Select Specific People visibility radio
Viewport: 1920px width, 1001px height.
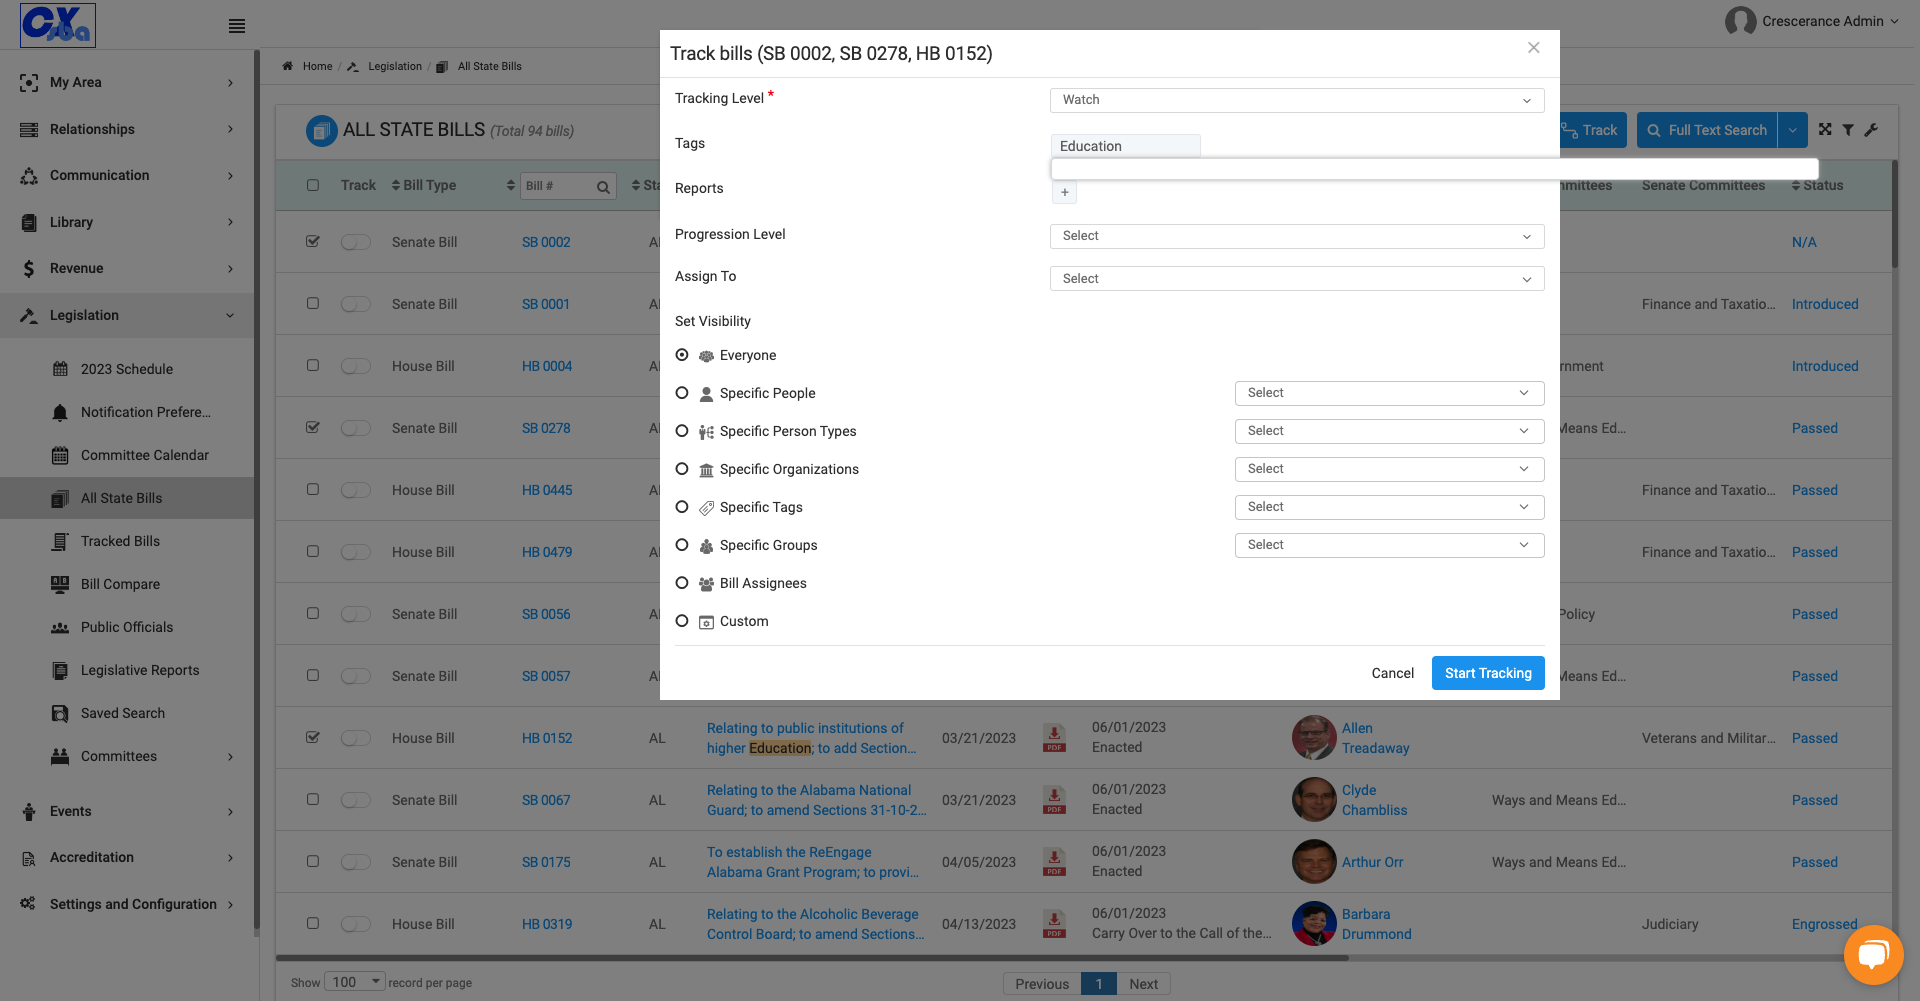click(x=682, y=393)
